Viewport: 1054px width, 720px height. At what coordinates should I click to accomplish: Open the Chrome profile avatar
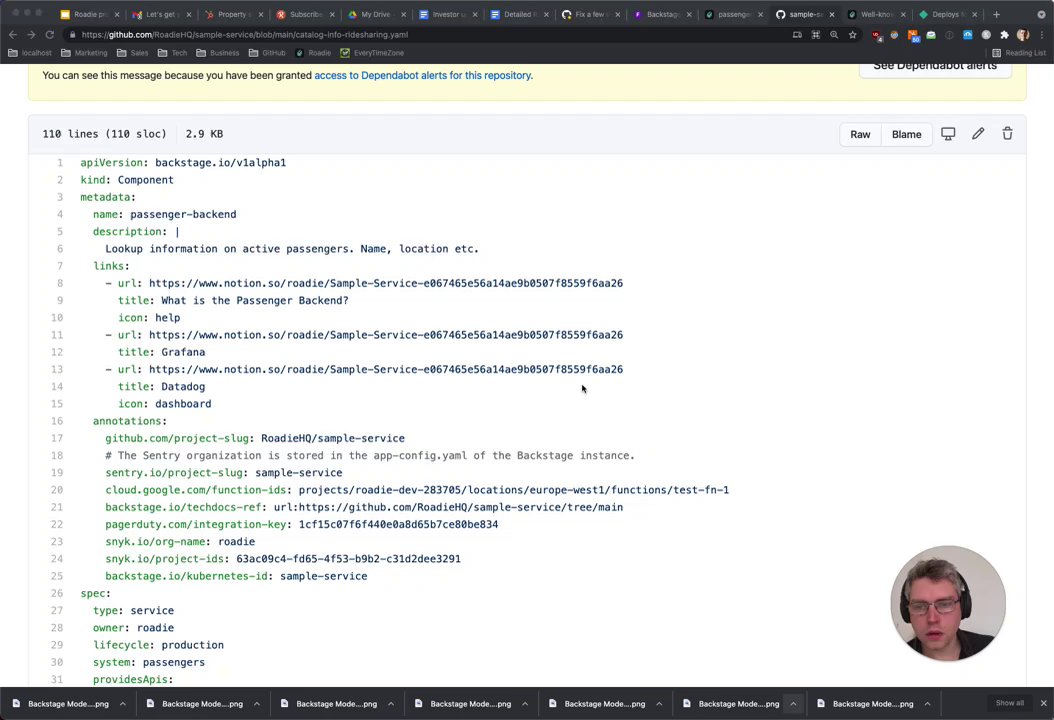click(x=1022, y=35)
